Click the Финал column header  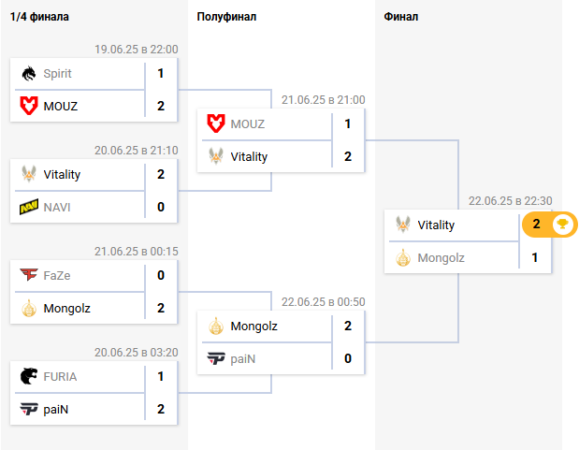[401, 17]
